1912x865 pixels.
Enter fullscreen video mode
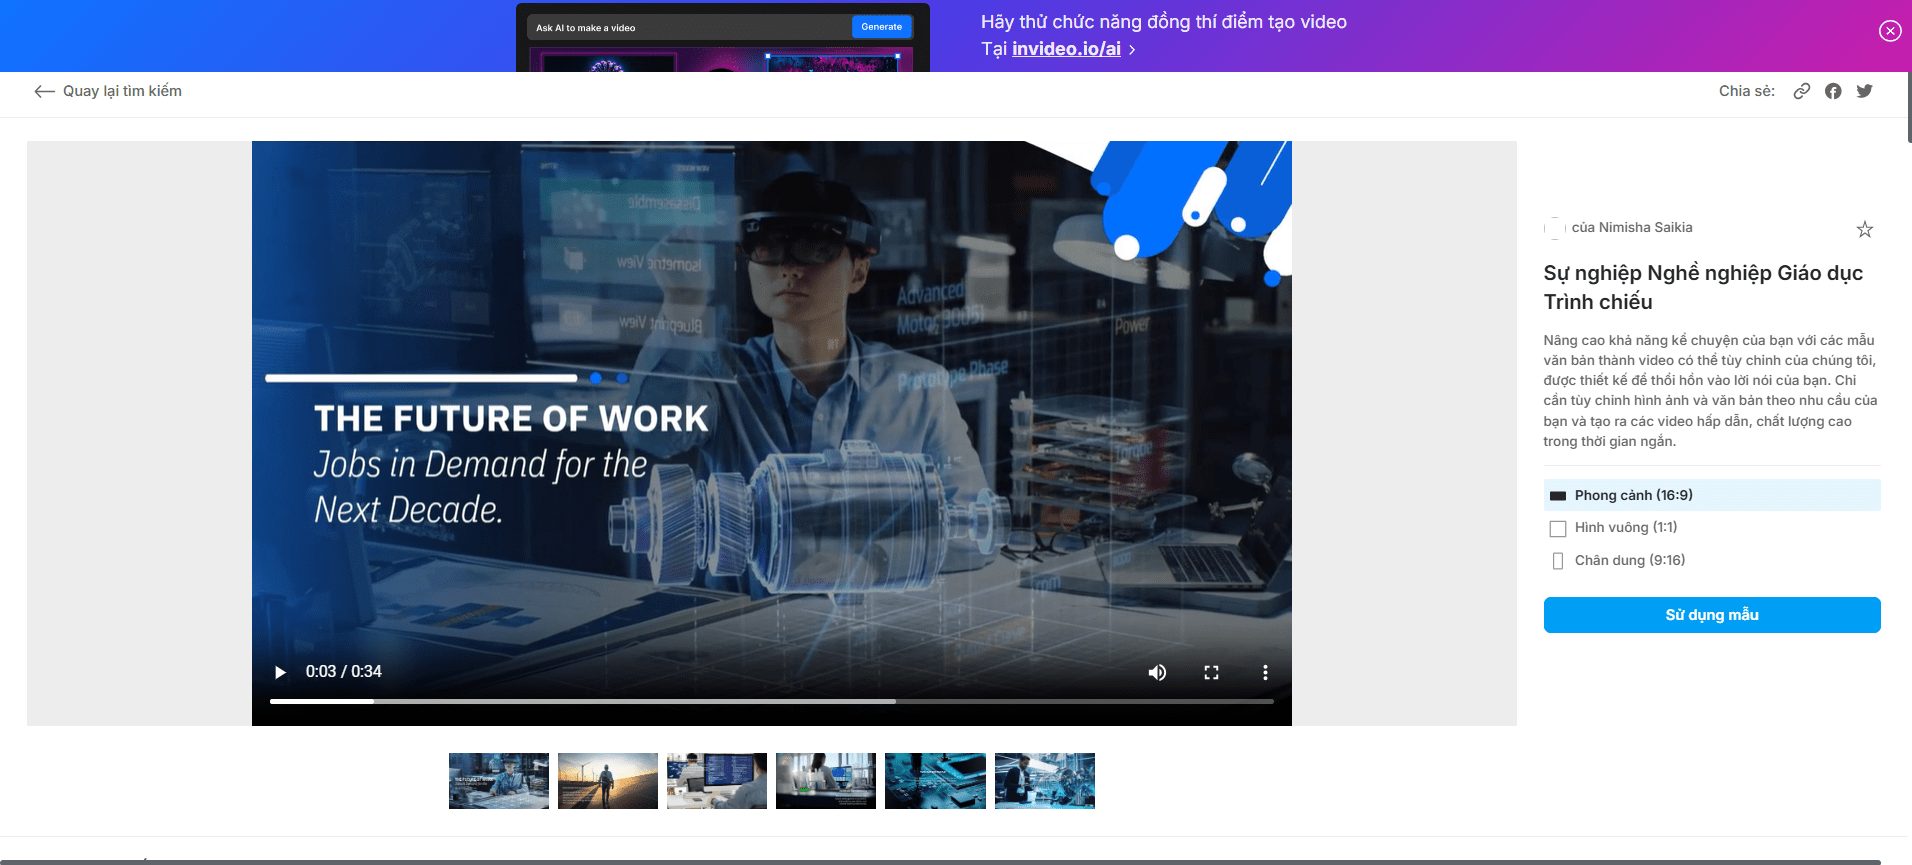pyautogui.click(x=1211, y=672)
